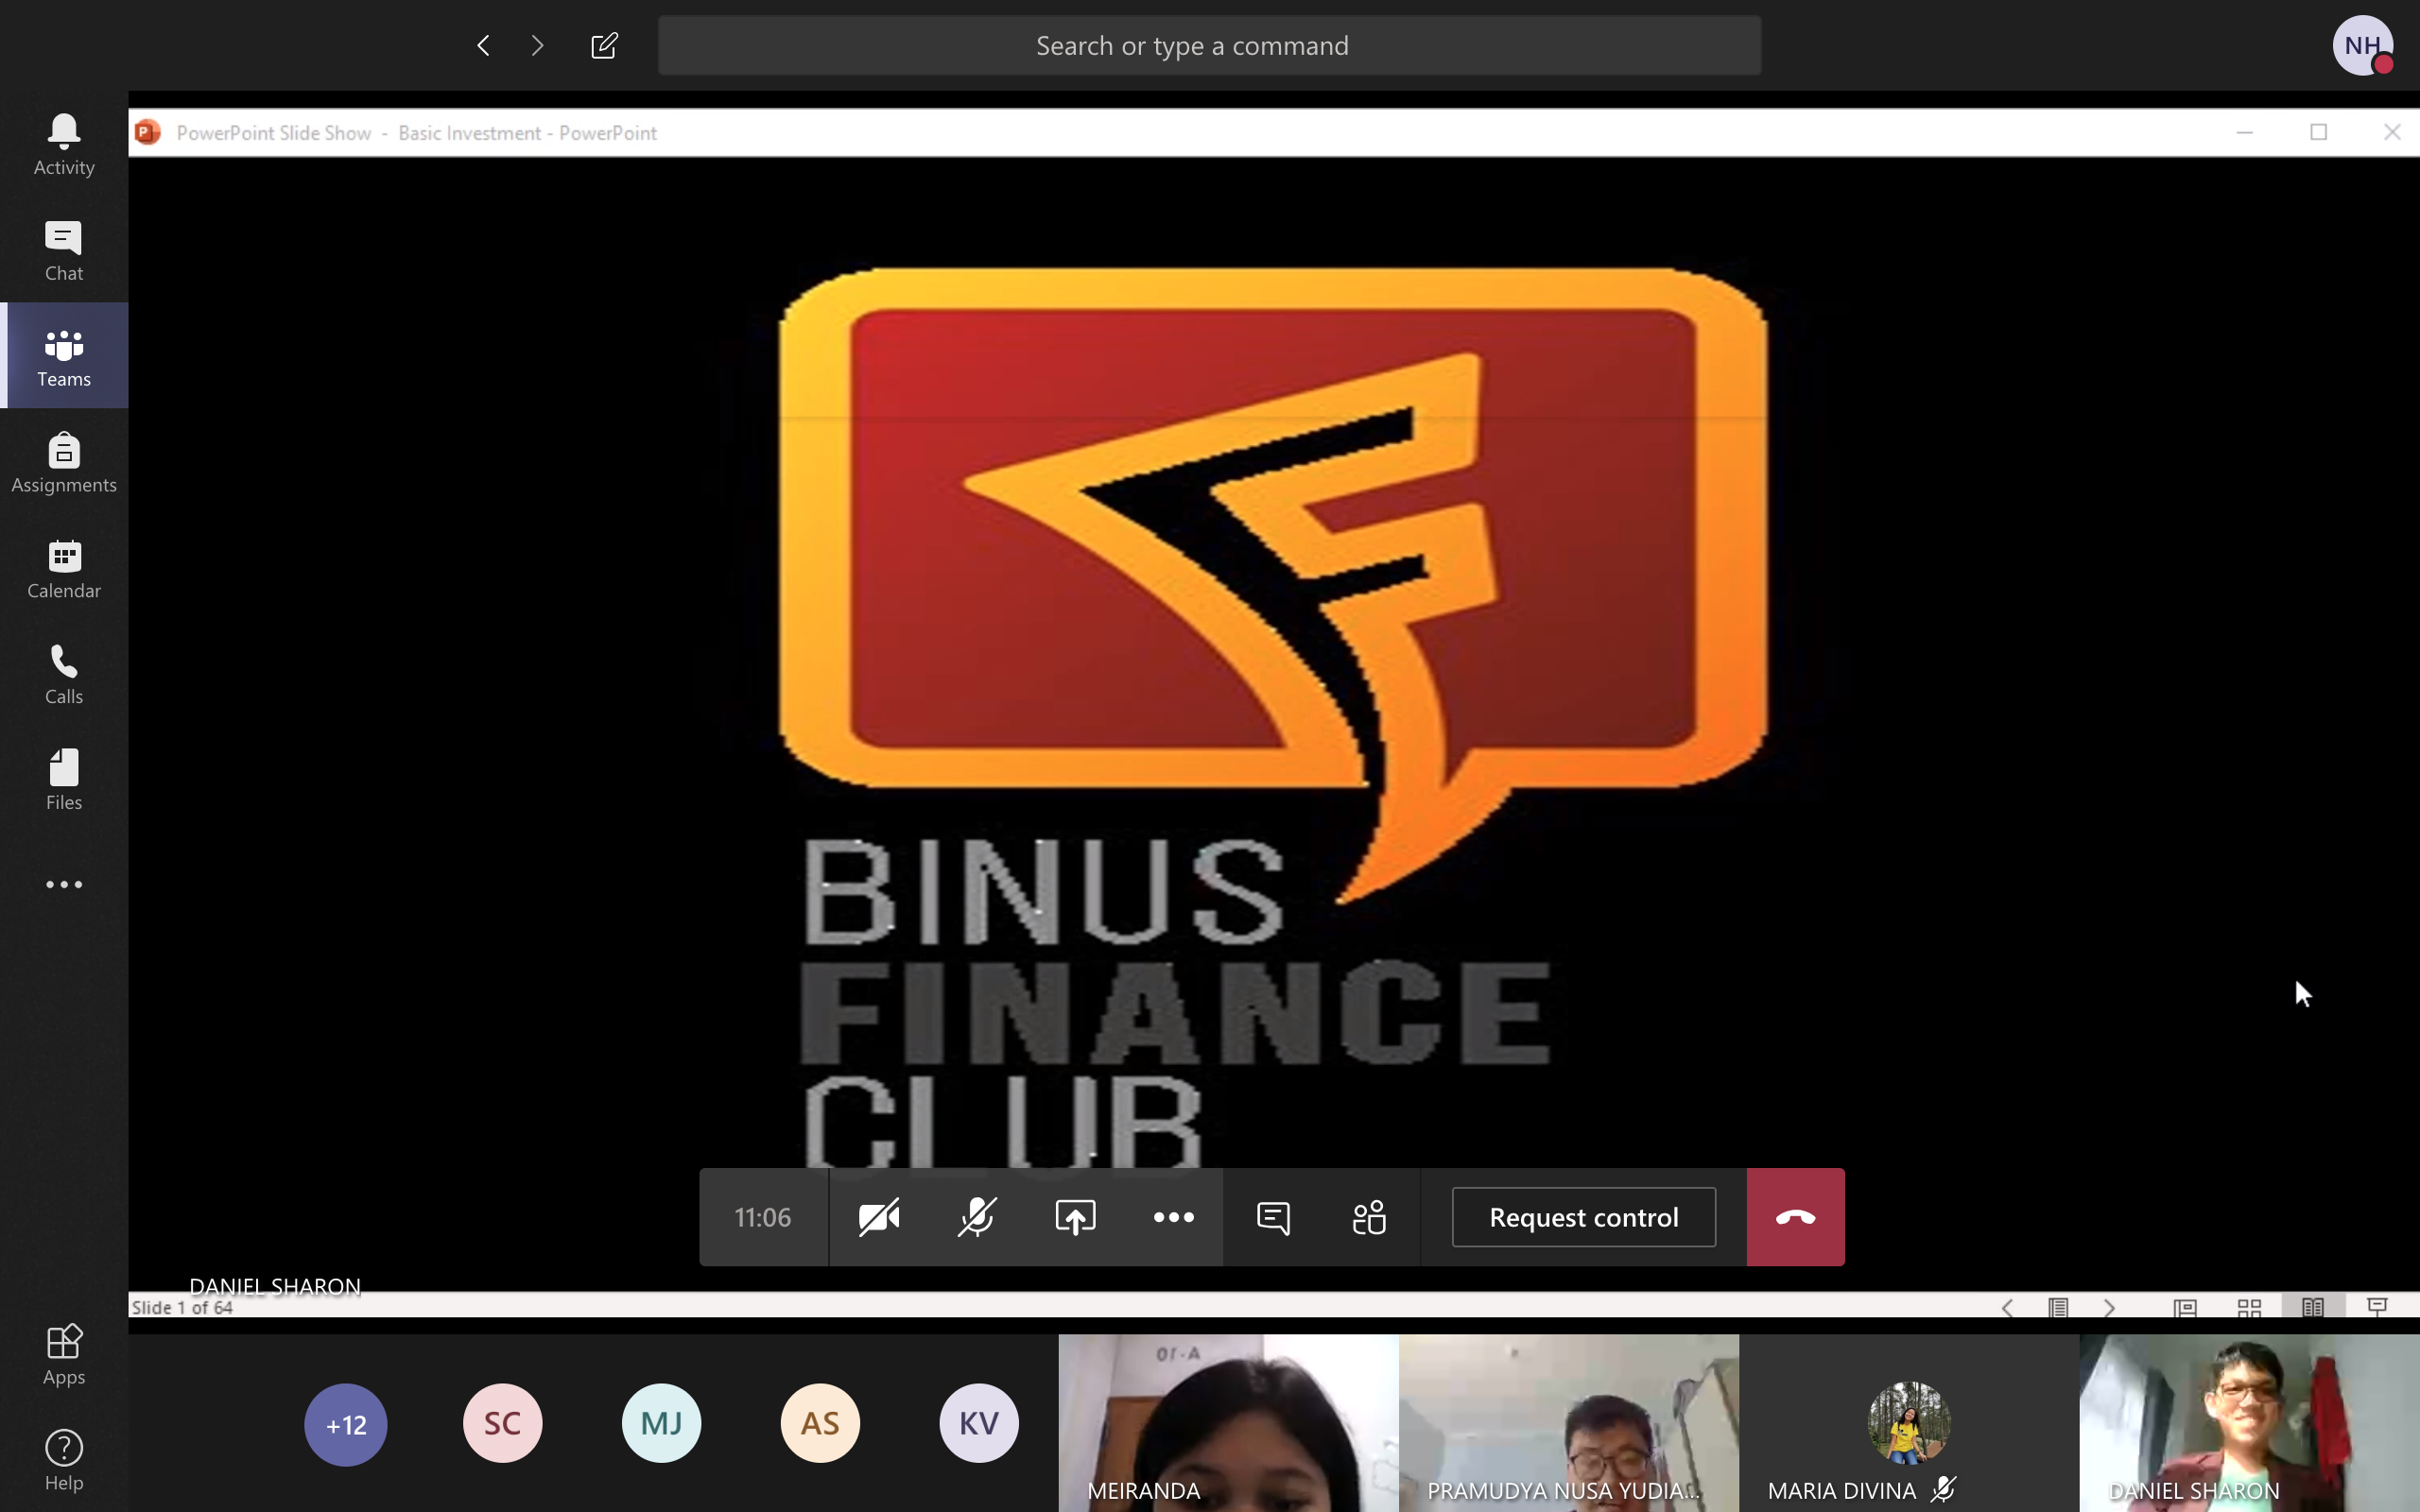Open the NH profile menu
Image resolution: width=2420 pixels, height=1512 pixels.
pyautogui.click(x=2362, y=46)
